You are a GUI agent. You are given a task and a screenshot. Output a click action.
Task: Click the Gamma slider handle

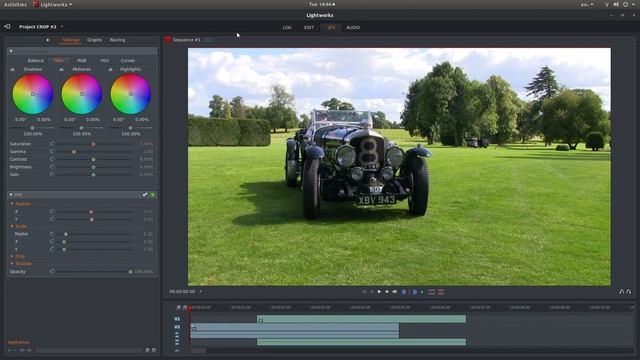coord(74,152)
